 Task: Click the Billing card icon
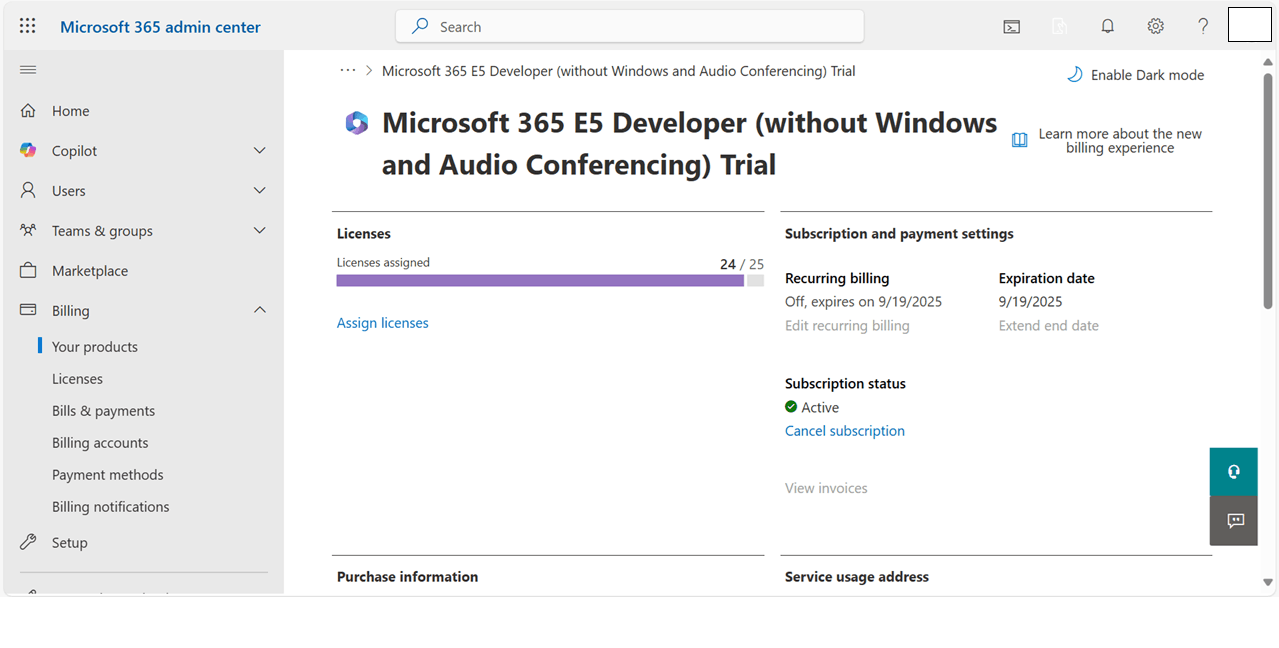28,311
